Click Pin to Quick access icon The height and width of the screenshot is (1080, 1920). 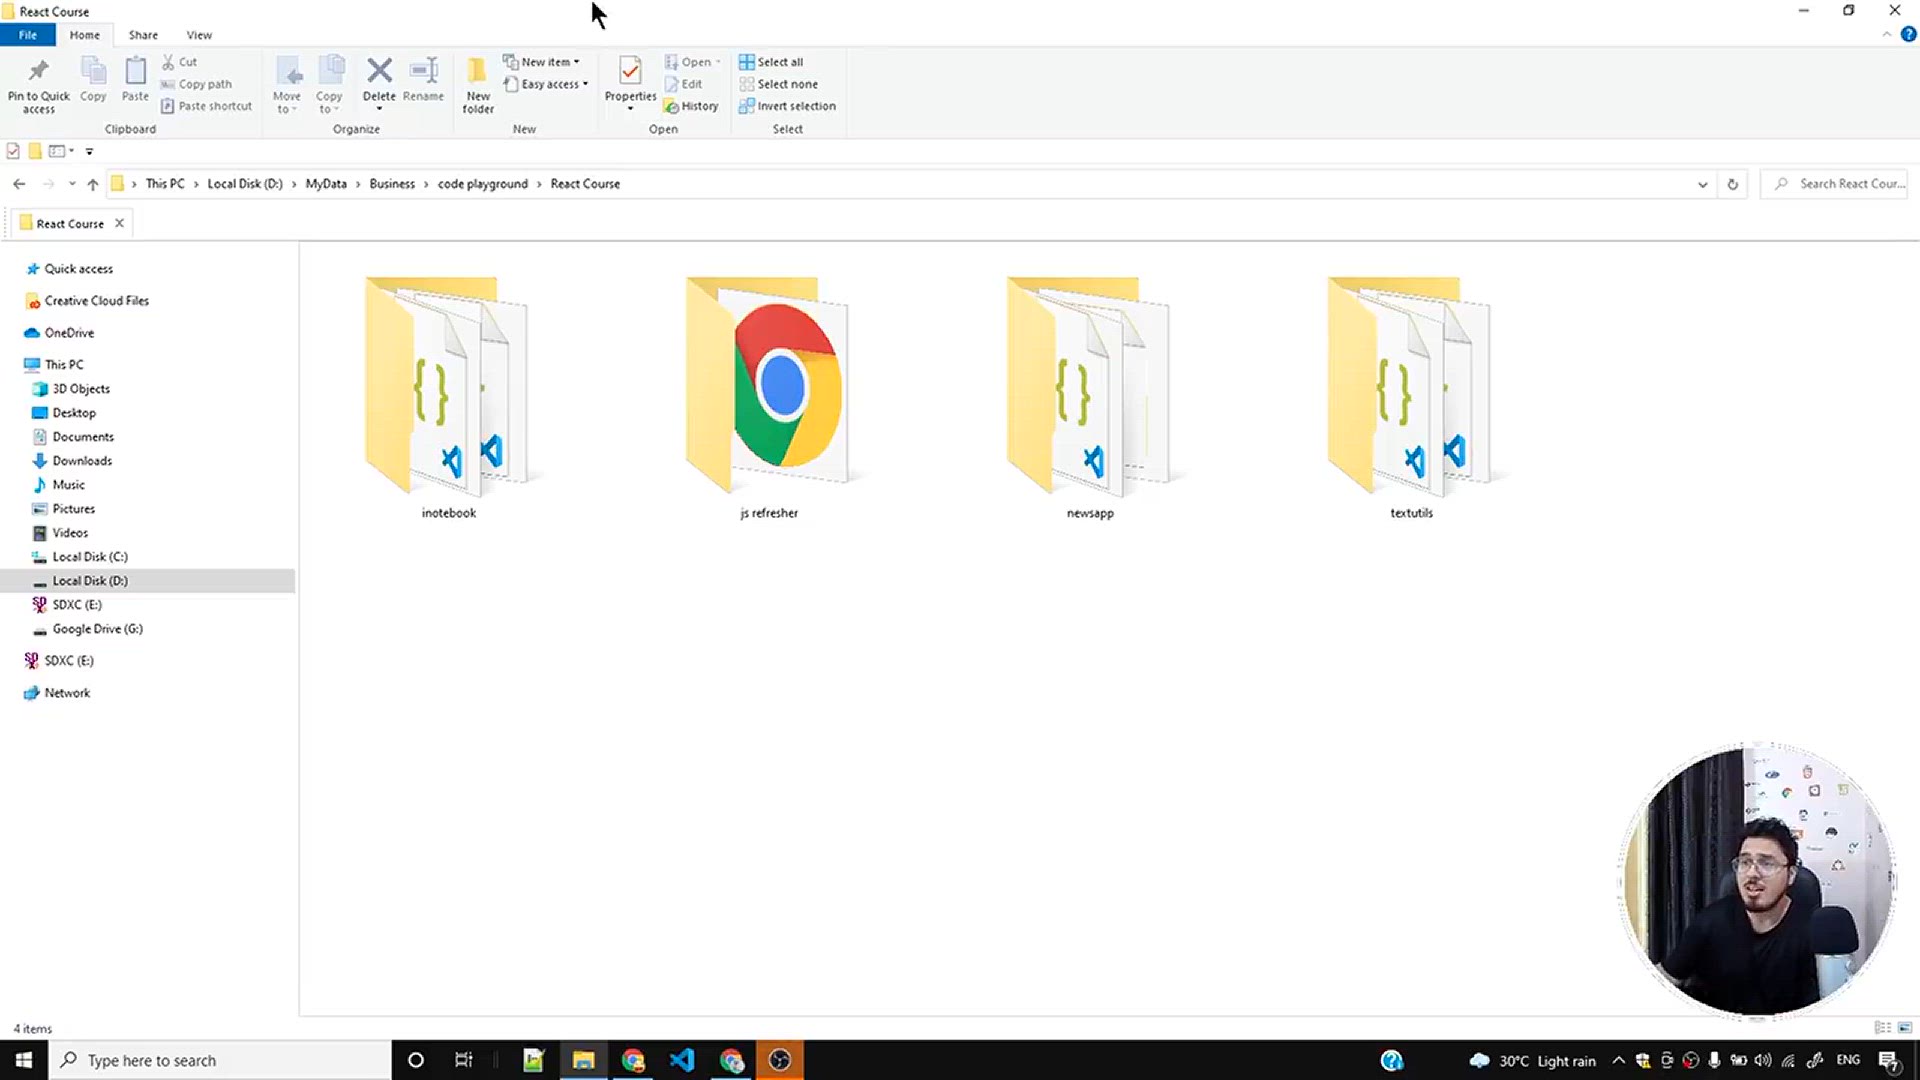[x=38, y=71]
